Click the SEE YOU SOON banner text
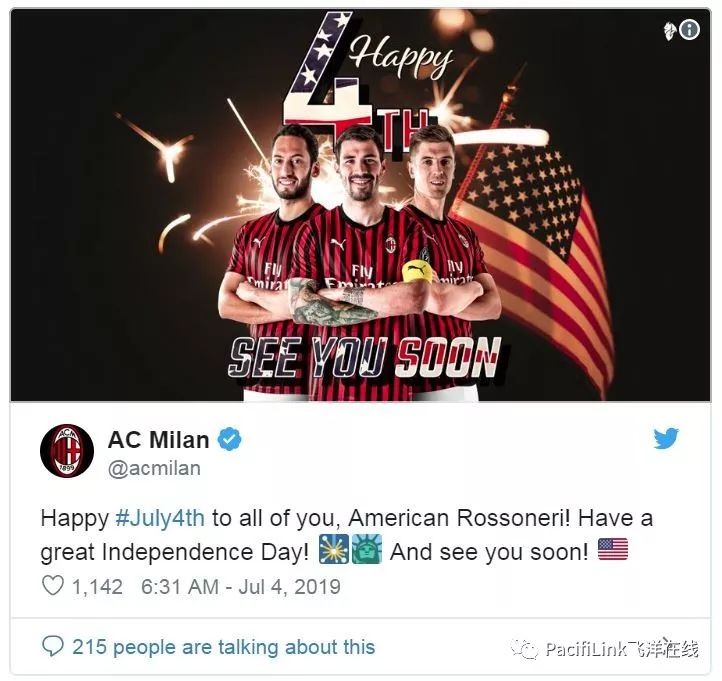Image resolution: width=722 pixels, height=681 pixels. (365, 357)
